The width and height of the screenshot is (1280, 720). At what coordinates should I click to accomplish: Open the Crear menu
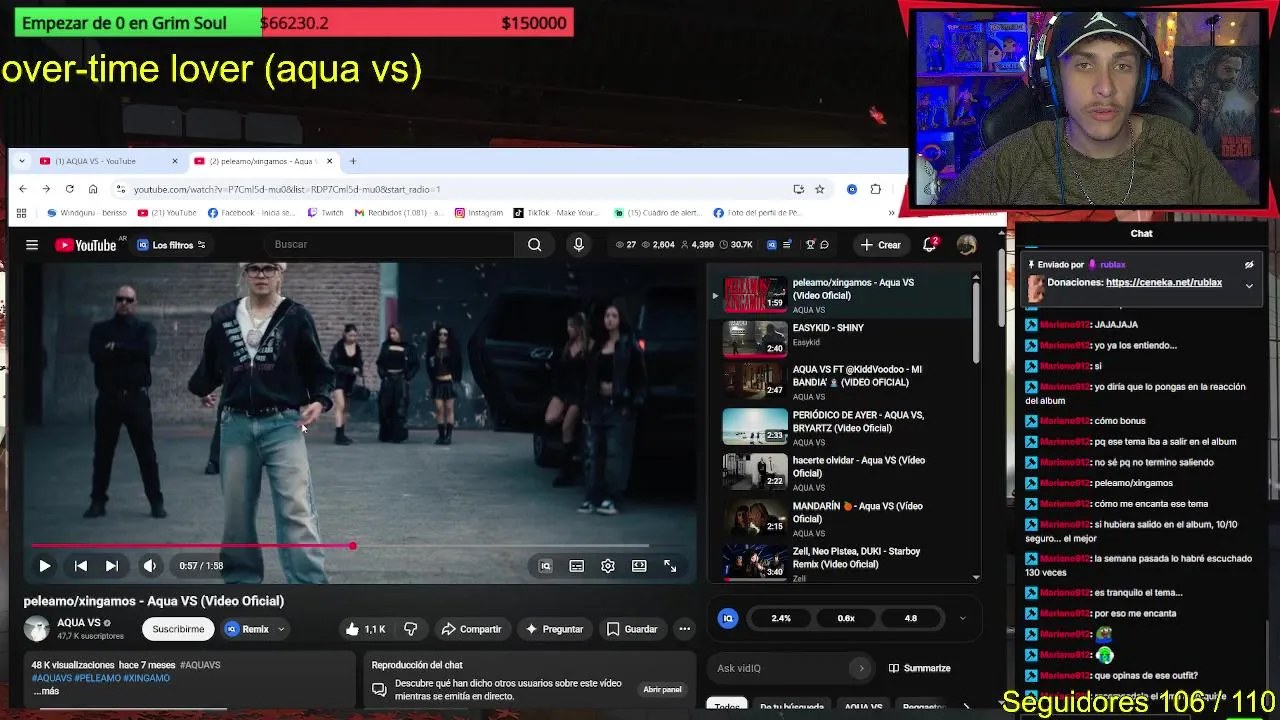(x=881, y=245)
